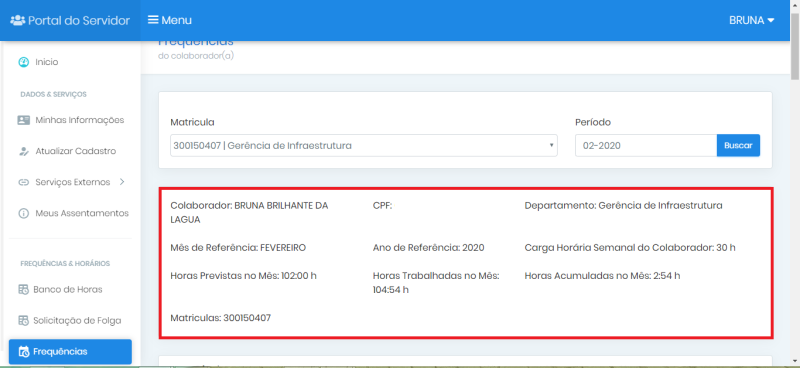Expand the Serviços Externos chevron
Screen dimensions: 800x368
tap(122, 182)
